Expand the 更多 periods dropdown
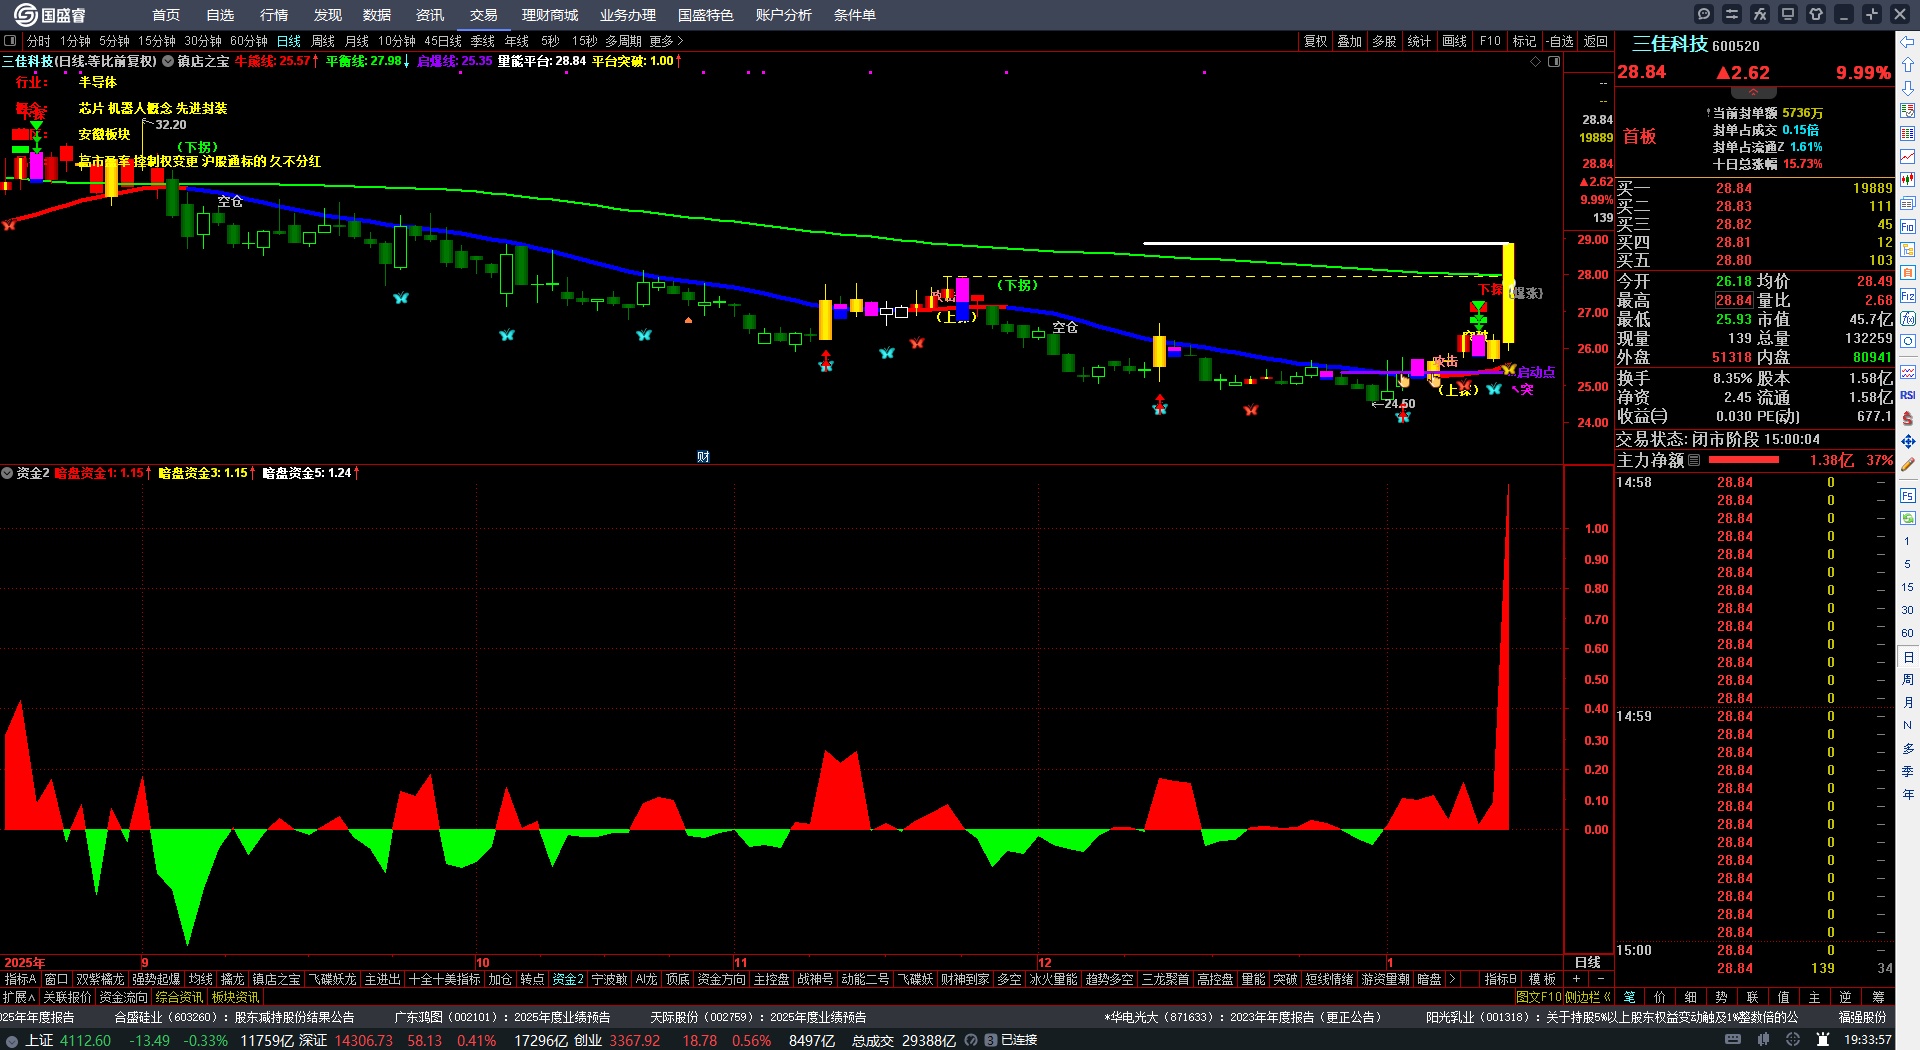Image resolution: width=1920 pixels, height=1050 pixels. pos(666,41)
